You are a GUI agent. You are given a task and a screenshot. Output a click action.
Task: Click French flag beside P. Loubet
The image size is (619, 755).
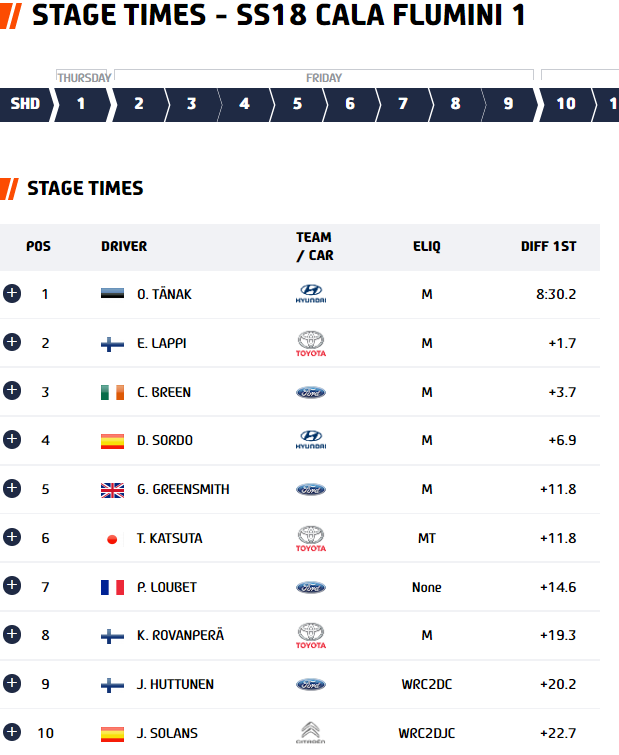112,587
